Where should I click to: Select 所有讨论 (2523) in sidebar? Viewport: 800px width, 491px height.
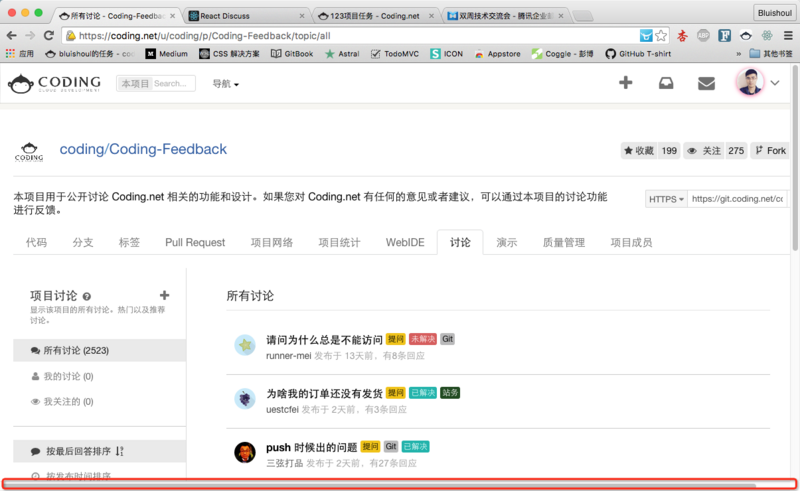click(99, 351)
